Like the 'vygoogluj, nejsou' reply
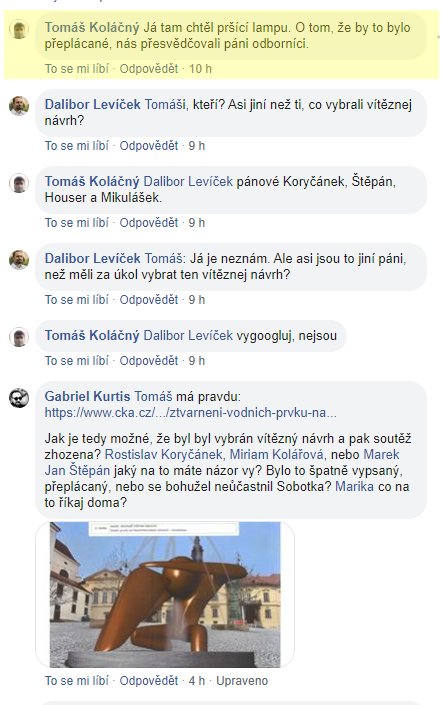 pos(76,361)
